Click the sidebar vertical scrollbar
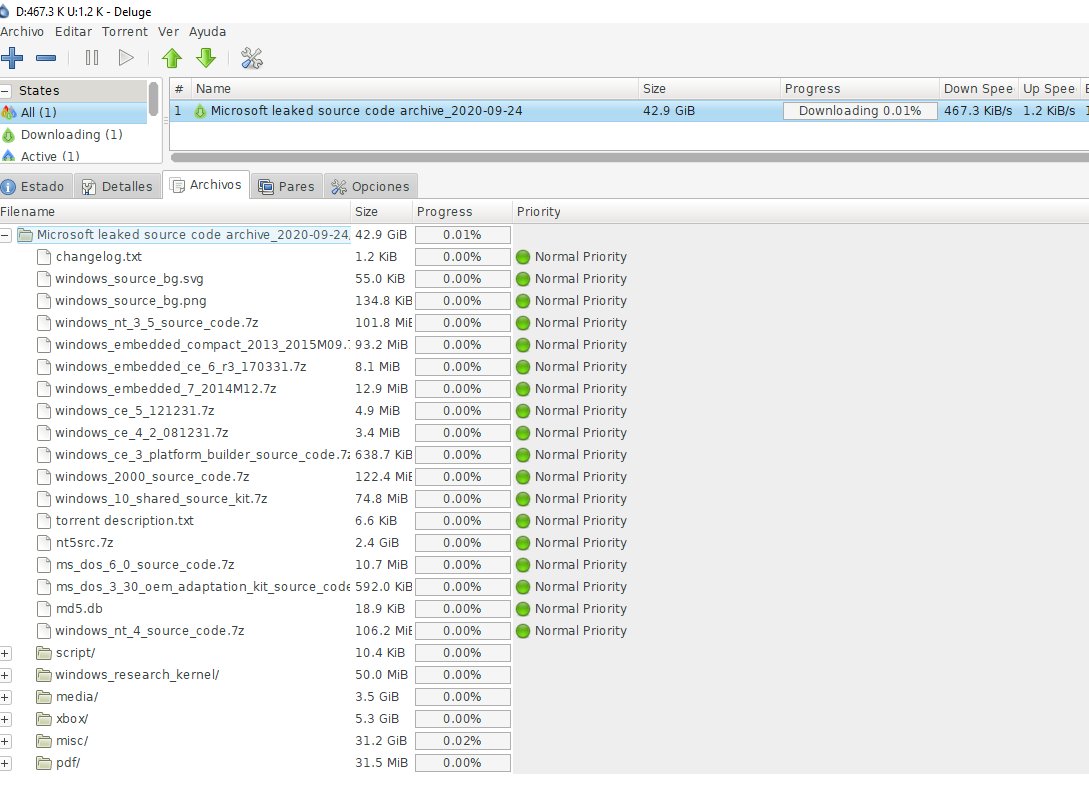This screenshot has height=788, width=1089. point(153,99)
